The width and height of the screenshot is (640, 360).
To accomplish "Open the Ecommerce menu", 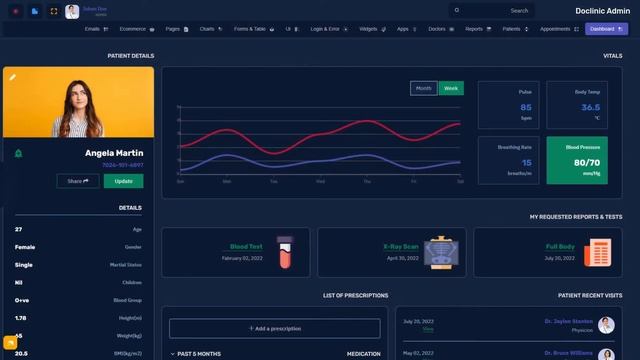I will [137, 29].
